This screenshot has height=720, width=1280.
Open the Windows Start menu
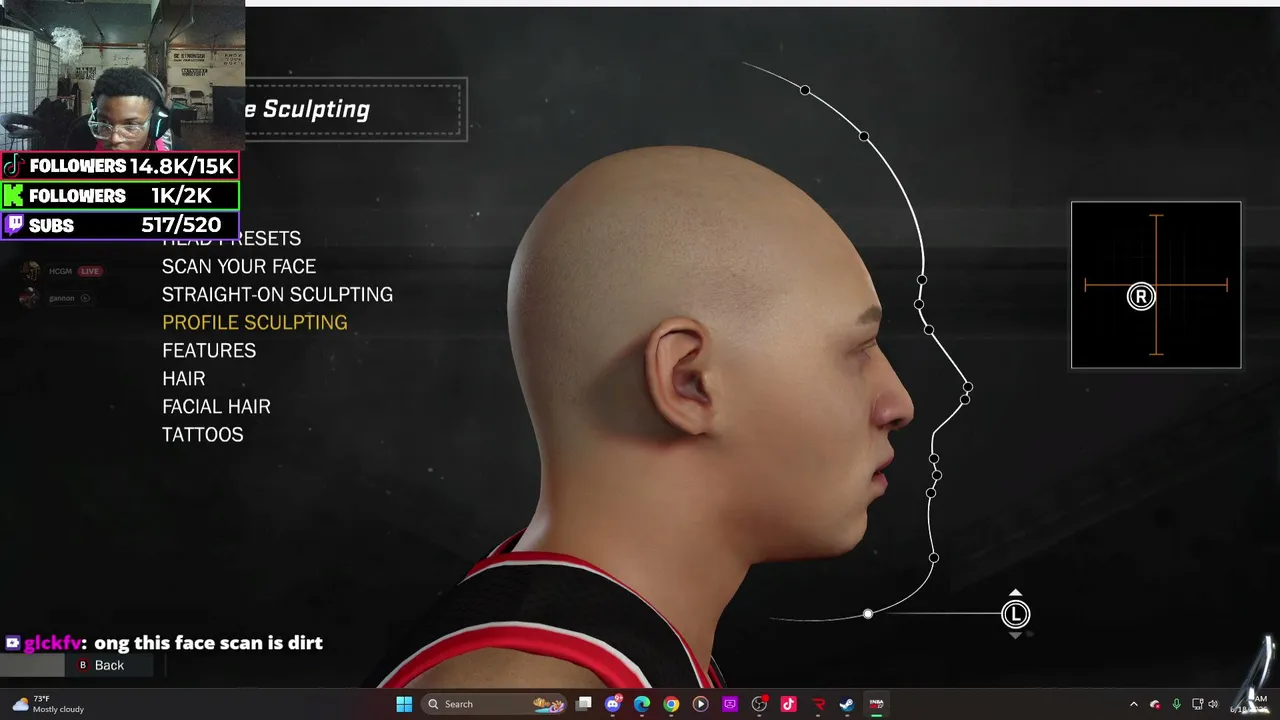[x=404, y=704]
